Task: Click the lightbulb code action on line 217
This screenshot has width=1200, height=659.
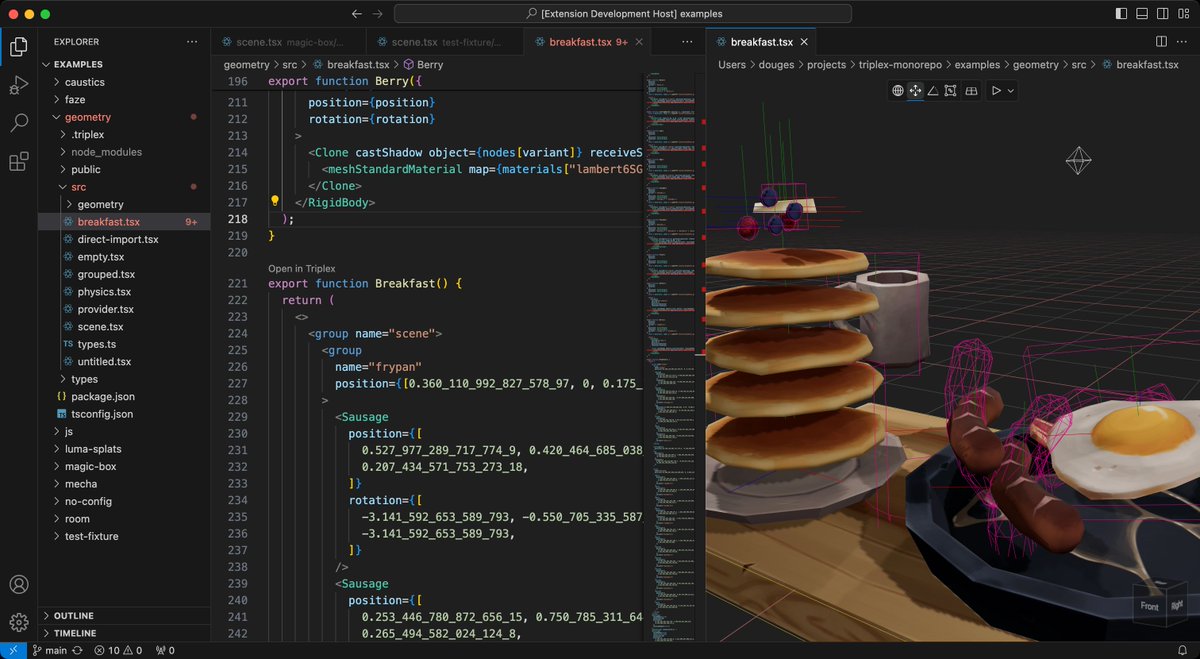Action: click(x=275, y=201)
